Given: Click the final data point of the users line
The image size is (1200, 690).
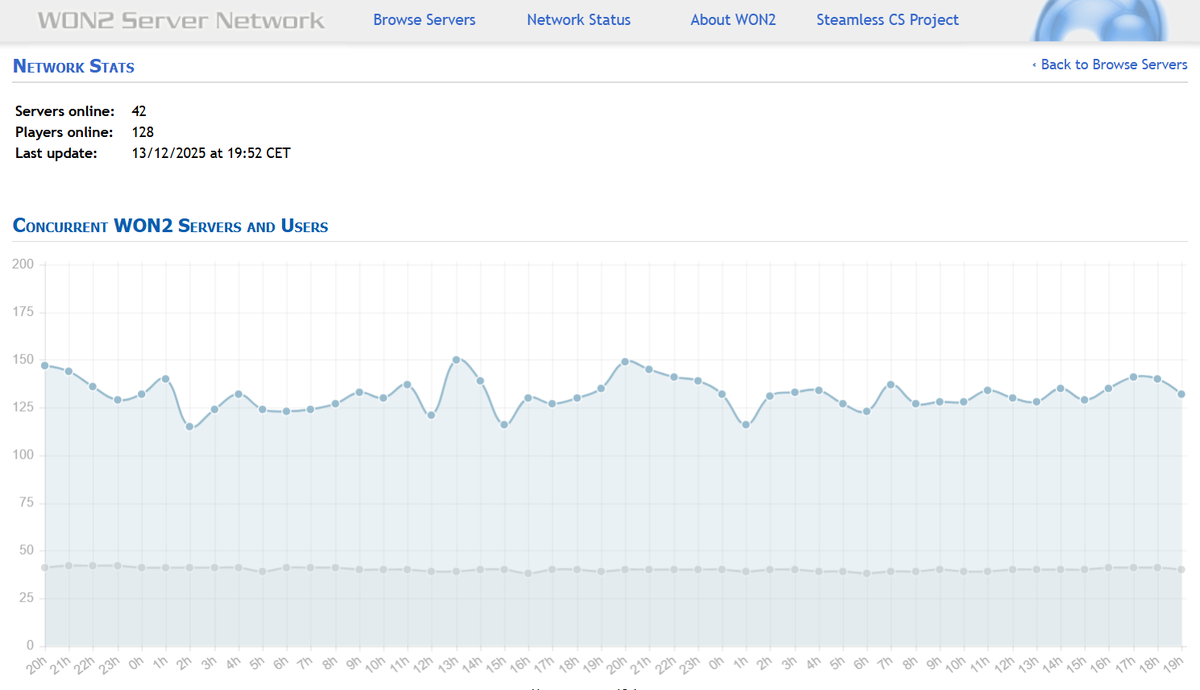Looking at the screenshot, I should tap(1181, 394).
